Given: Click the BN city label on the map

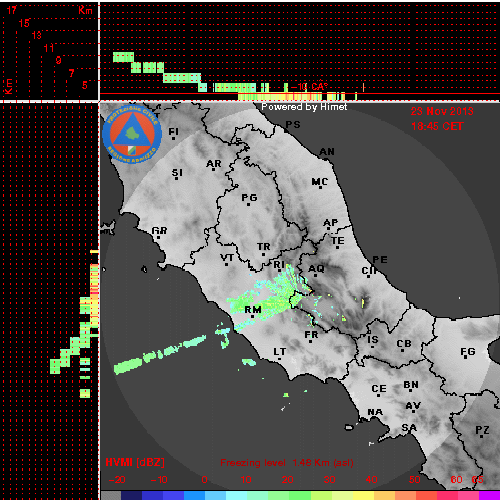Looking at the screenshot, I should pyautogui.click(x=411, y=385).
